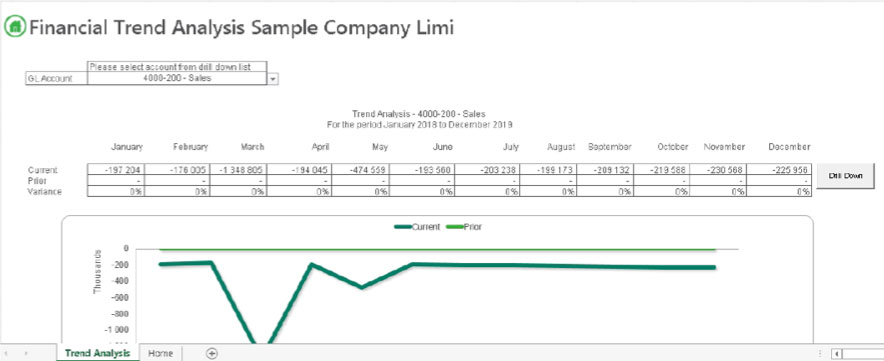Screen dimensions: 884x361
Task: Click the Drill Down button
Action: (x=845, y=176)
